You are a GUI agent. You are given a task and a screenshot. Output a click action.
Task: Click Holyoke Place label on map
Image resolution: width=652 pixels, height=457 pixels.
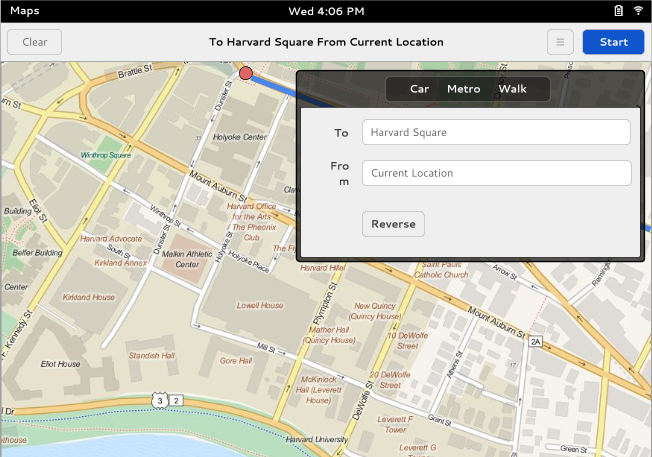pyautogui.click(x=249, y=262)
